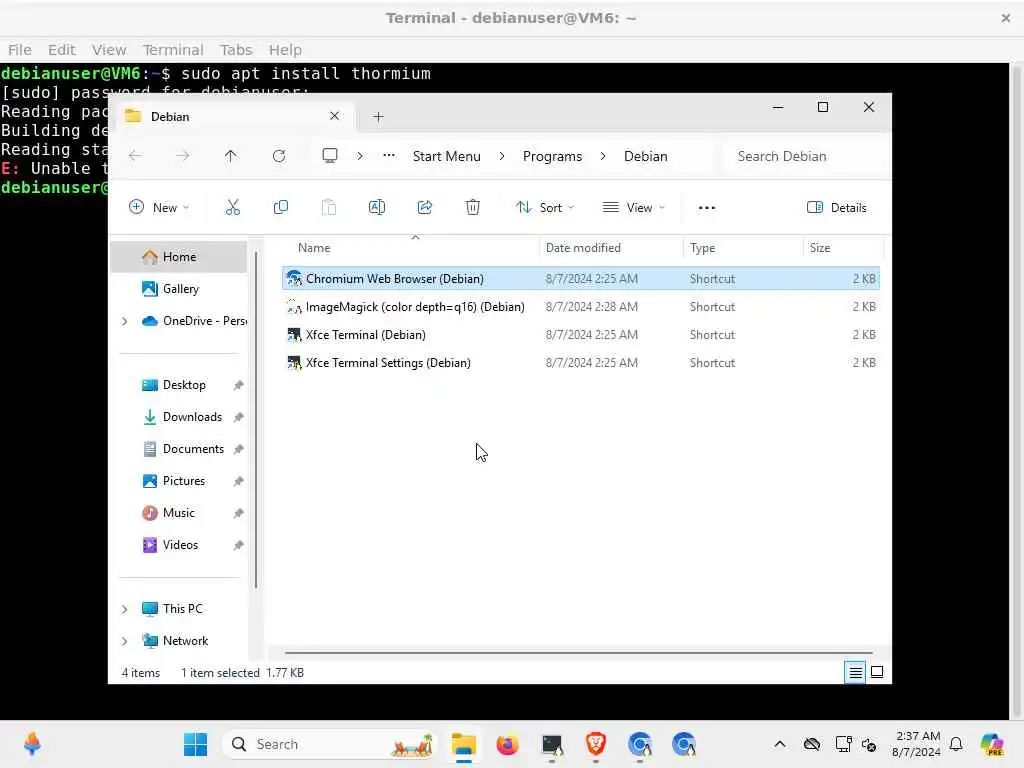This screenshot has width=1024, height=768.
Task: Sort by Type column header
Action: 702,248
